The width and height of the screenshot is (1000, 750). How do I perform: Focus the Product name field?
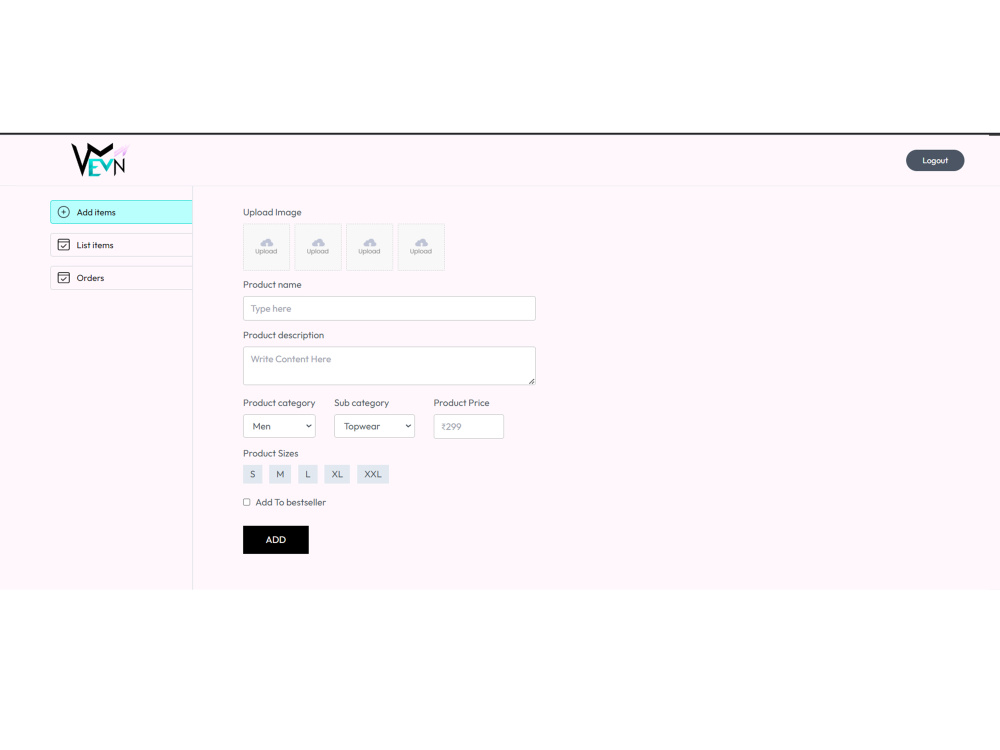[389, 309]
